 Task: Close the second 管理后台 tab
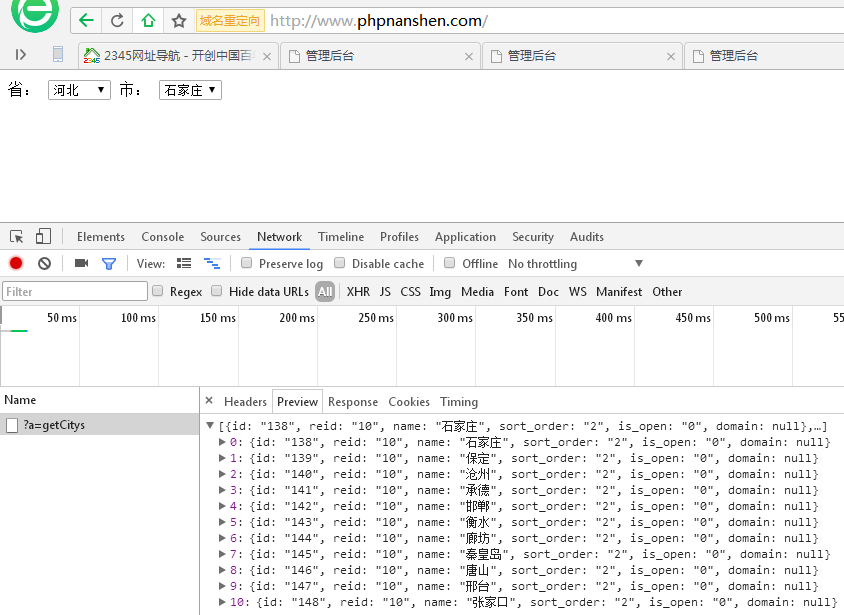[x=671, y=56]
